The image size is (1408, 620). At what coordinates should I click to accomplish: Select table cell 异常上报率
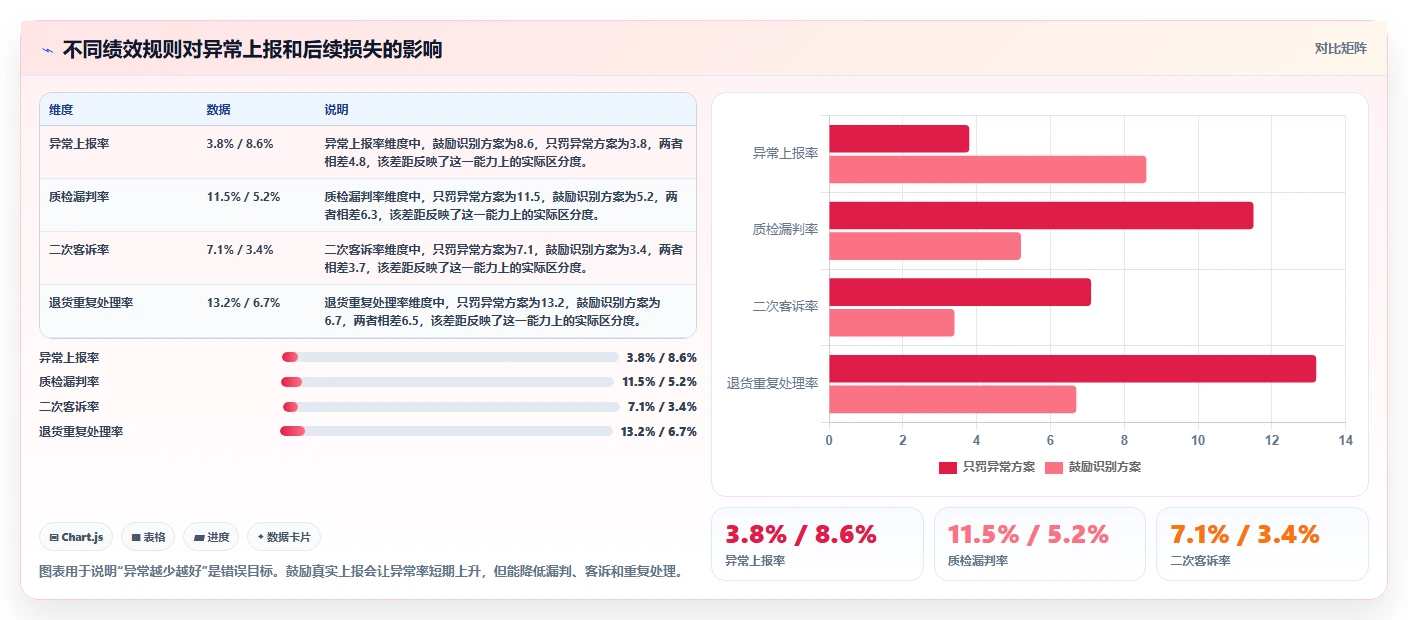click(79, 144)
